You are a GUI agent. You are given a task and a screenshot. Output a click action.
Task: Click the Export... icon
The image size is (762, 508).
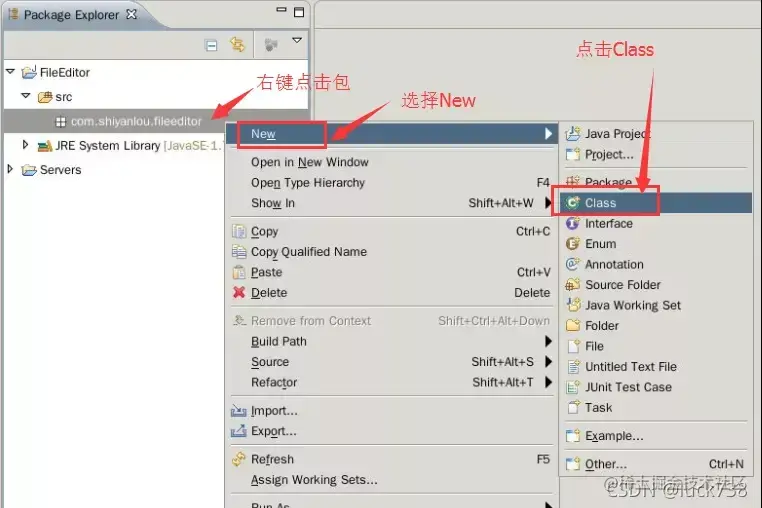(239, 431)
